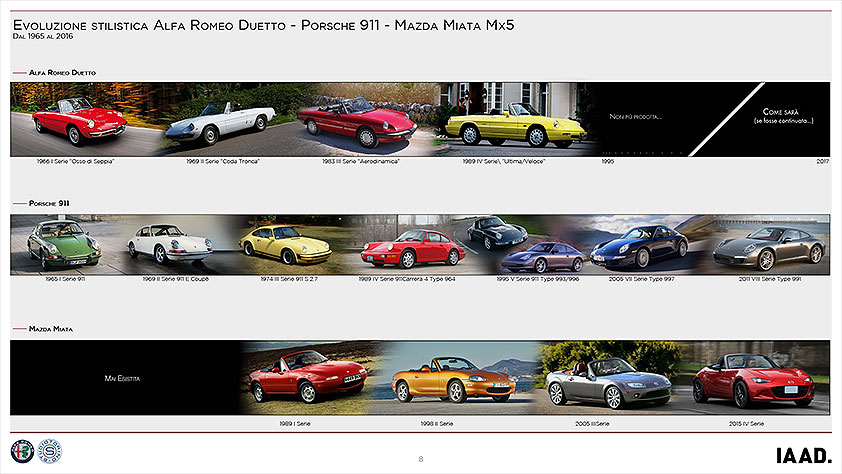Click the red line marker beside Alfa Romeo Duetto
Screen dimensions: 842x474
[x=19, y=73]
